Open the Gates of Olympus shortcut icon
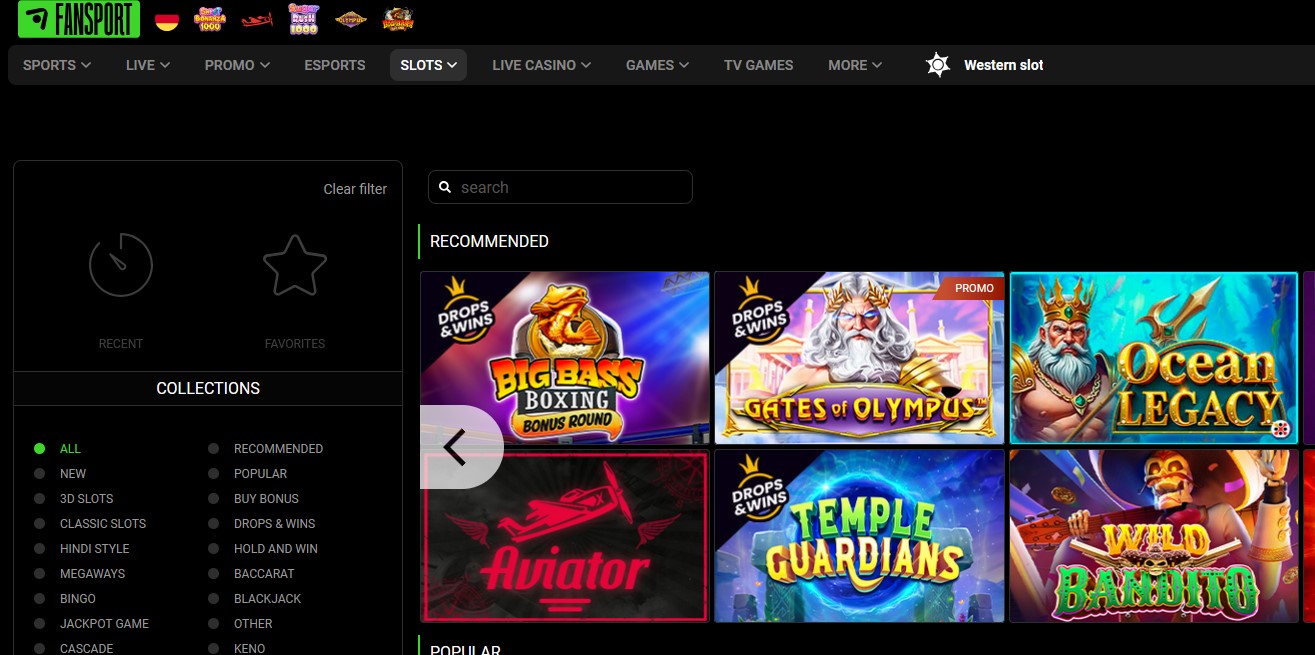 click(x=351, y=19)
